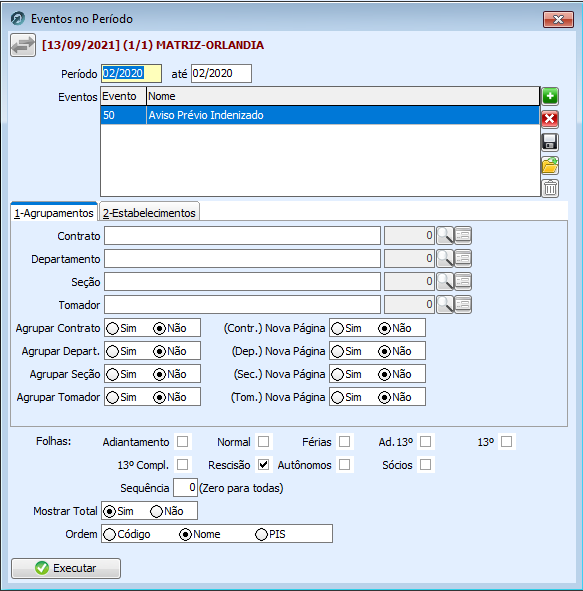Open the 1-Agrupamentos tab
This screenshot has height=591, width=583.
point(54,213)
